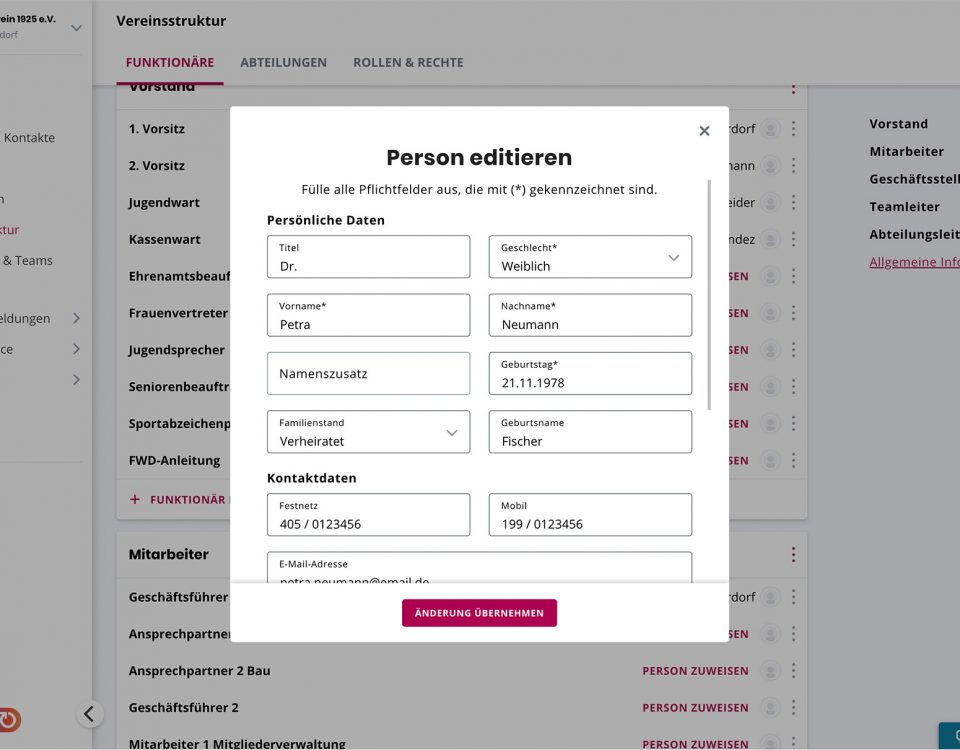Open the three-dot menu for 1. Vorsitz

pyautogui.click(x=793, y=129)
